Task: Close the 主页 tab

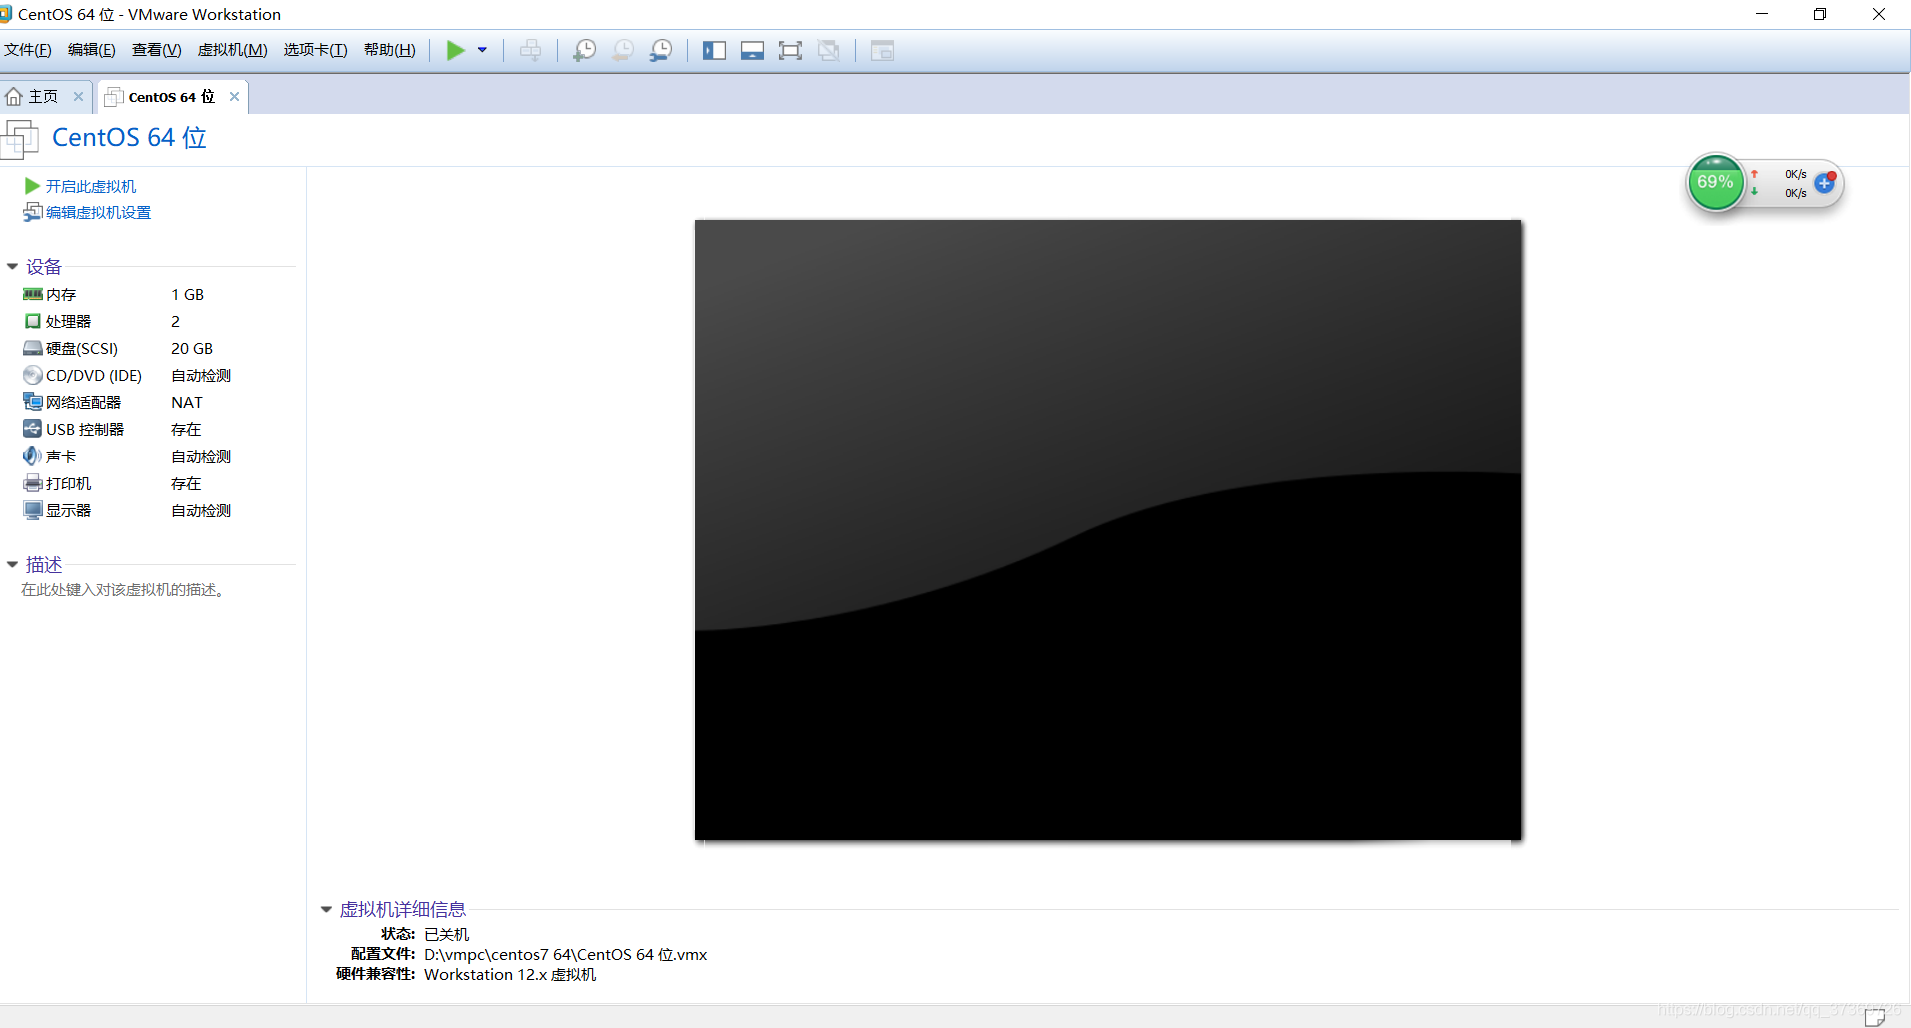Action: coord(78,97)
